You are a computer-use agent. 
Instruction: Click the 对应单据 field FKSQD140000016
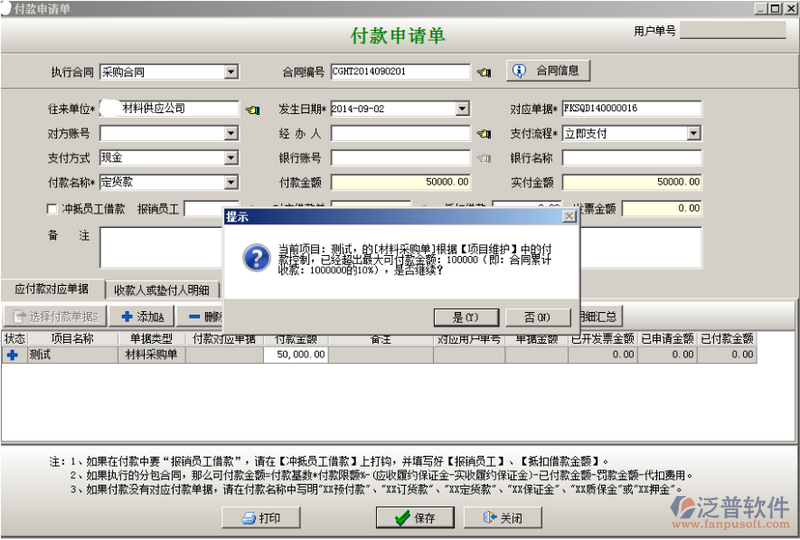pyautogui.click(x=632, y=109)
